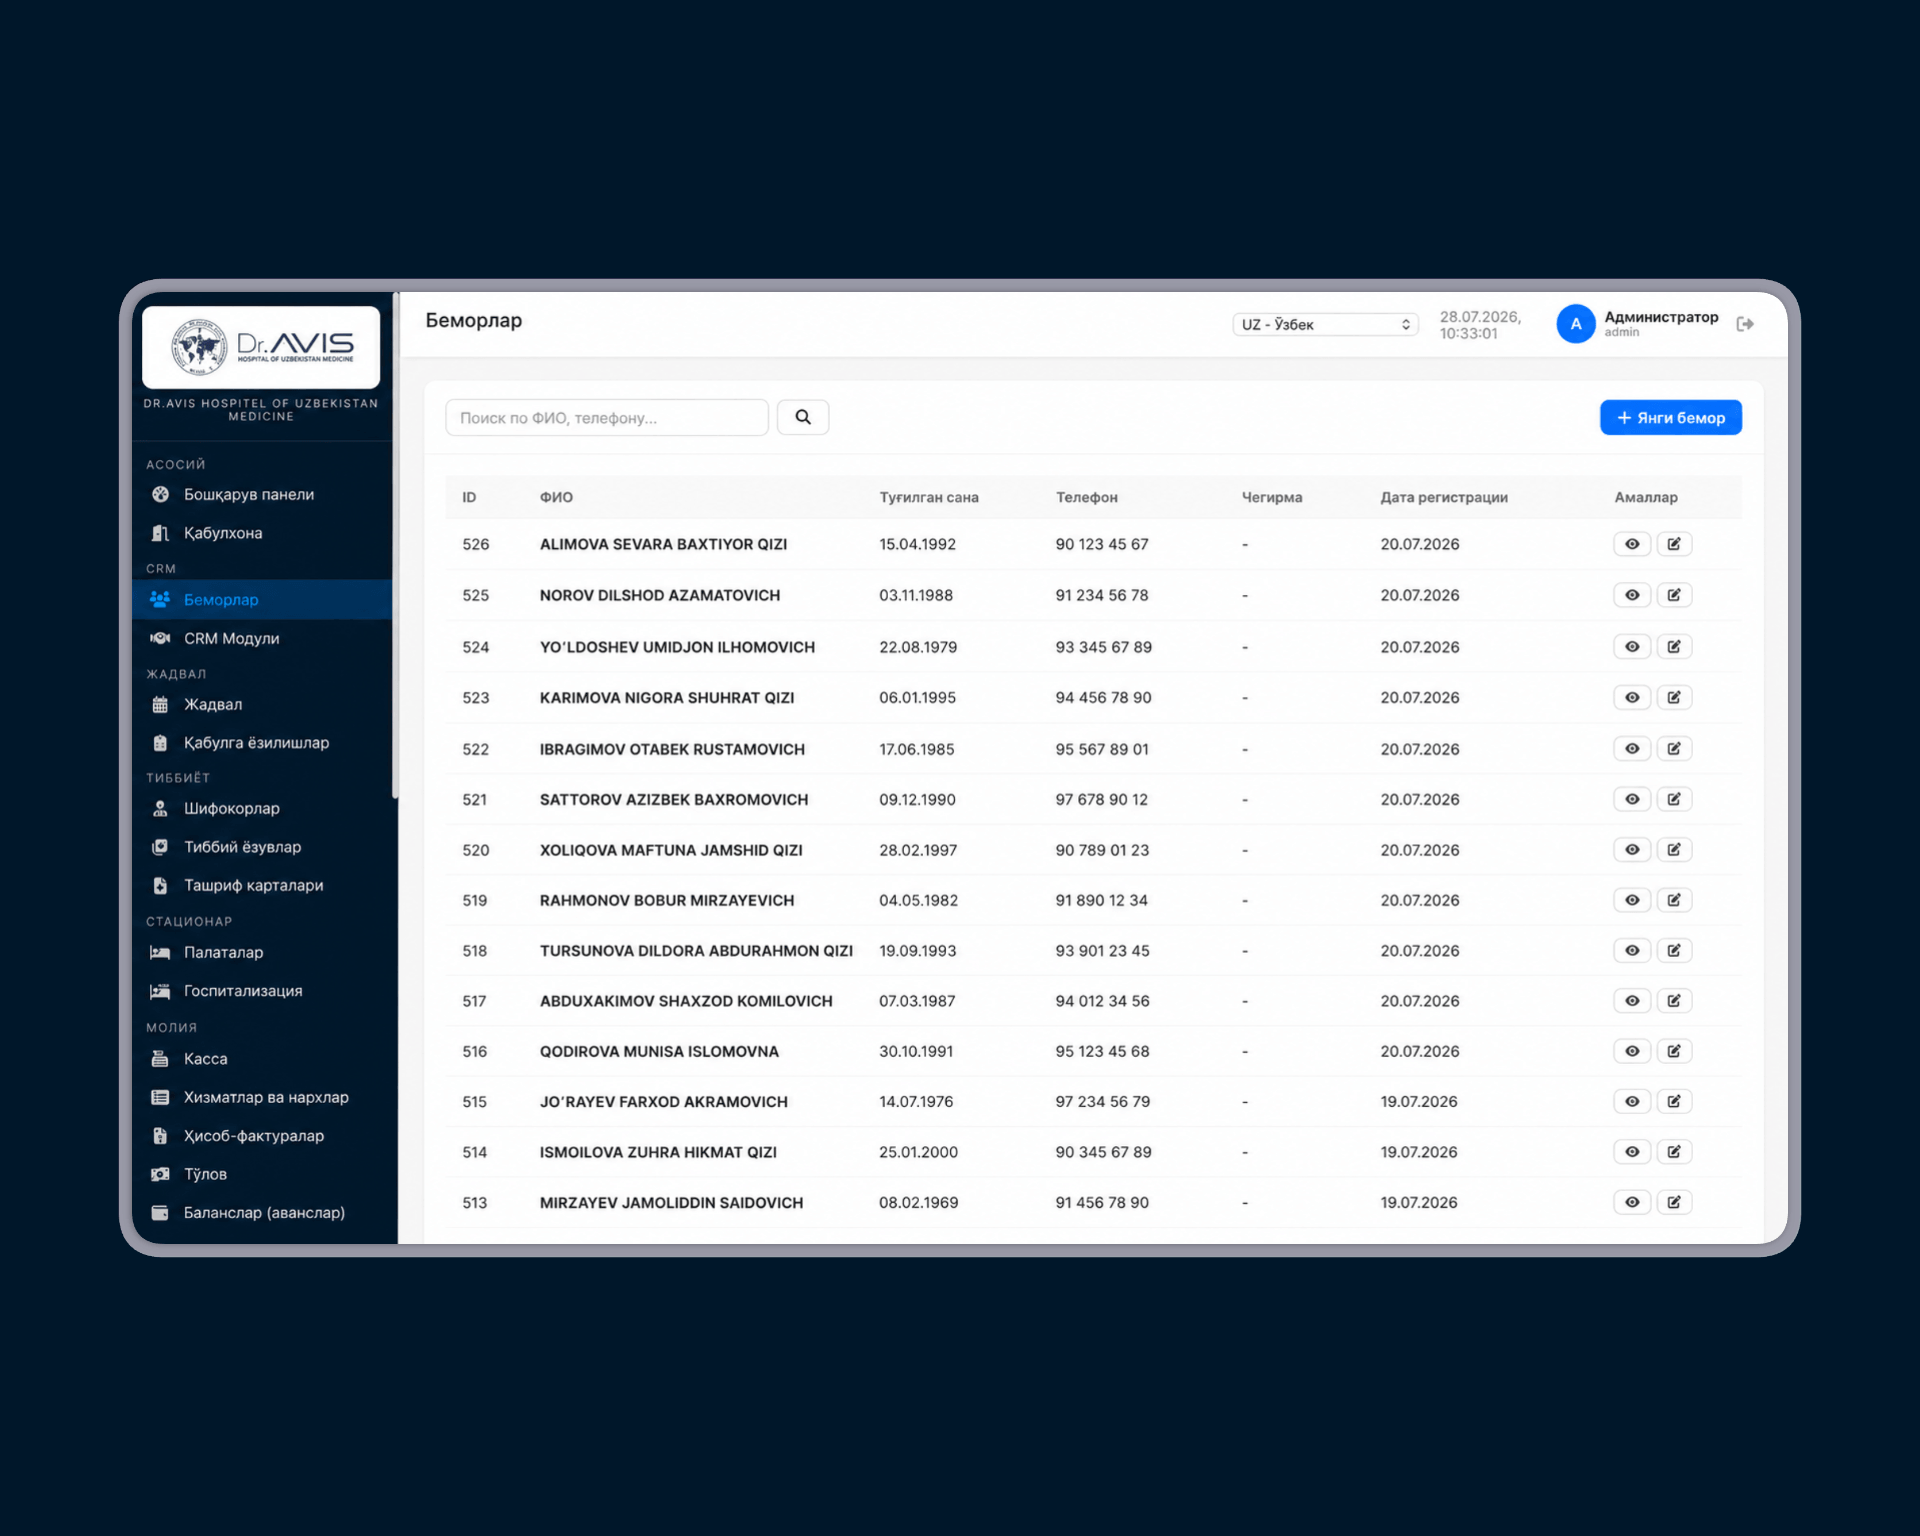Screen dimensions: 1920x1536
Task: Edit patient MIRZAYEV JAMOLIDDIN record
Action: tap(1674, 1202)
